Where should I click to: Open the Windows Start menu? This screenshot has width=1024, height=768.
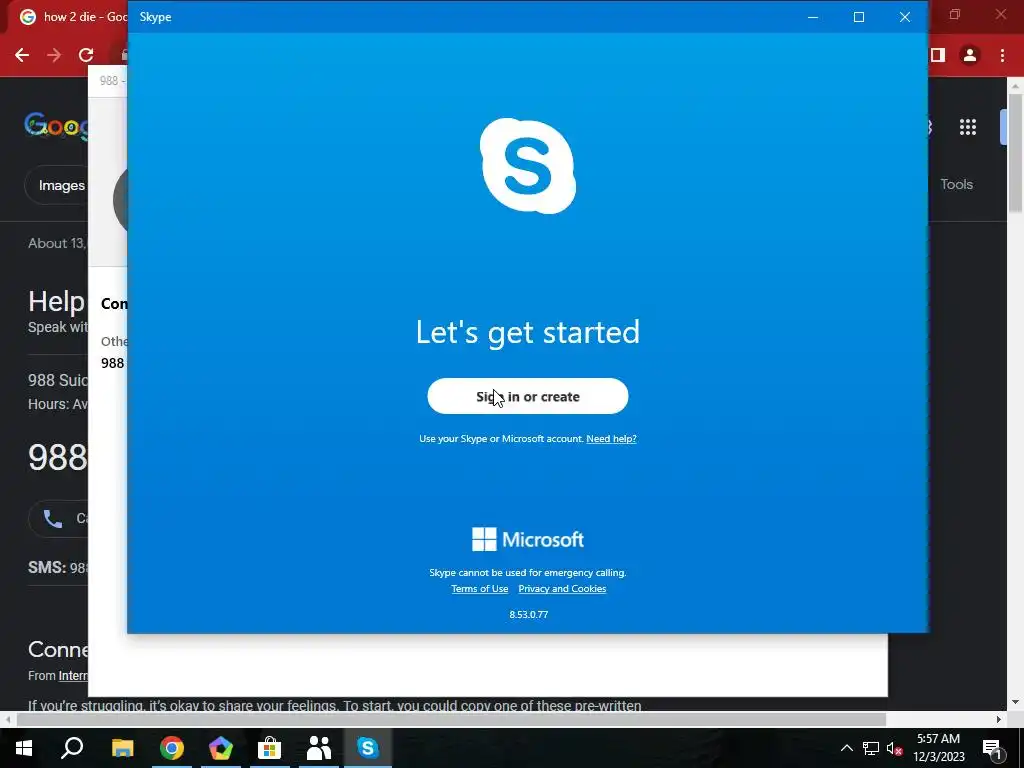[x=24, y=748]
